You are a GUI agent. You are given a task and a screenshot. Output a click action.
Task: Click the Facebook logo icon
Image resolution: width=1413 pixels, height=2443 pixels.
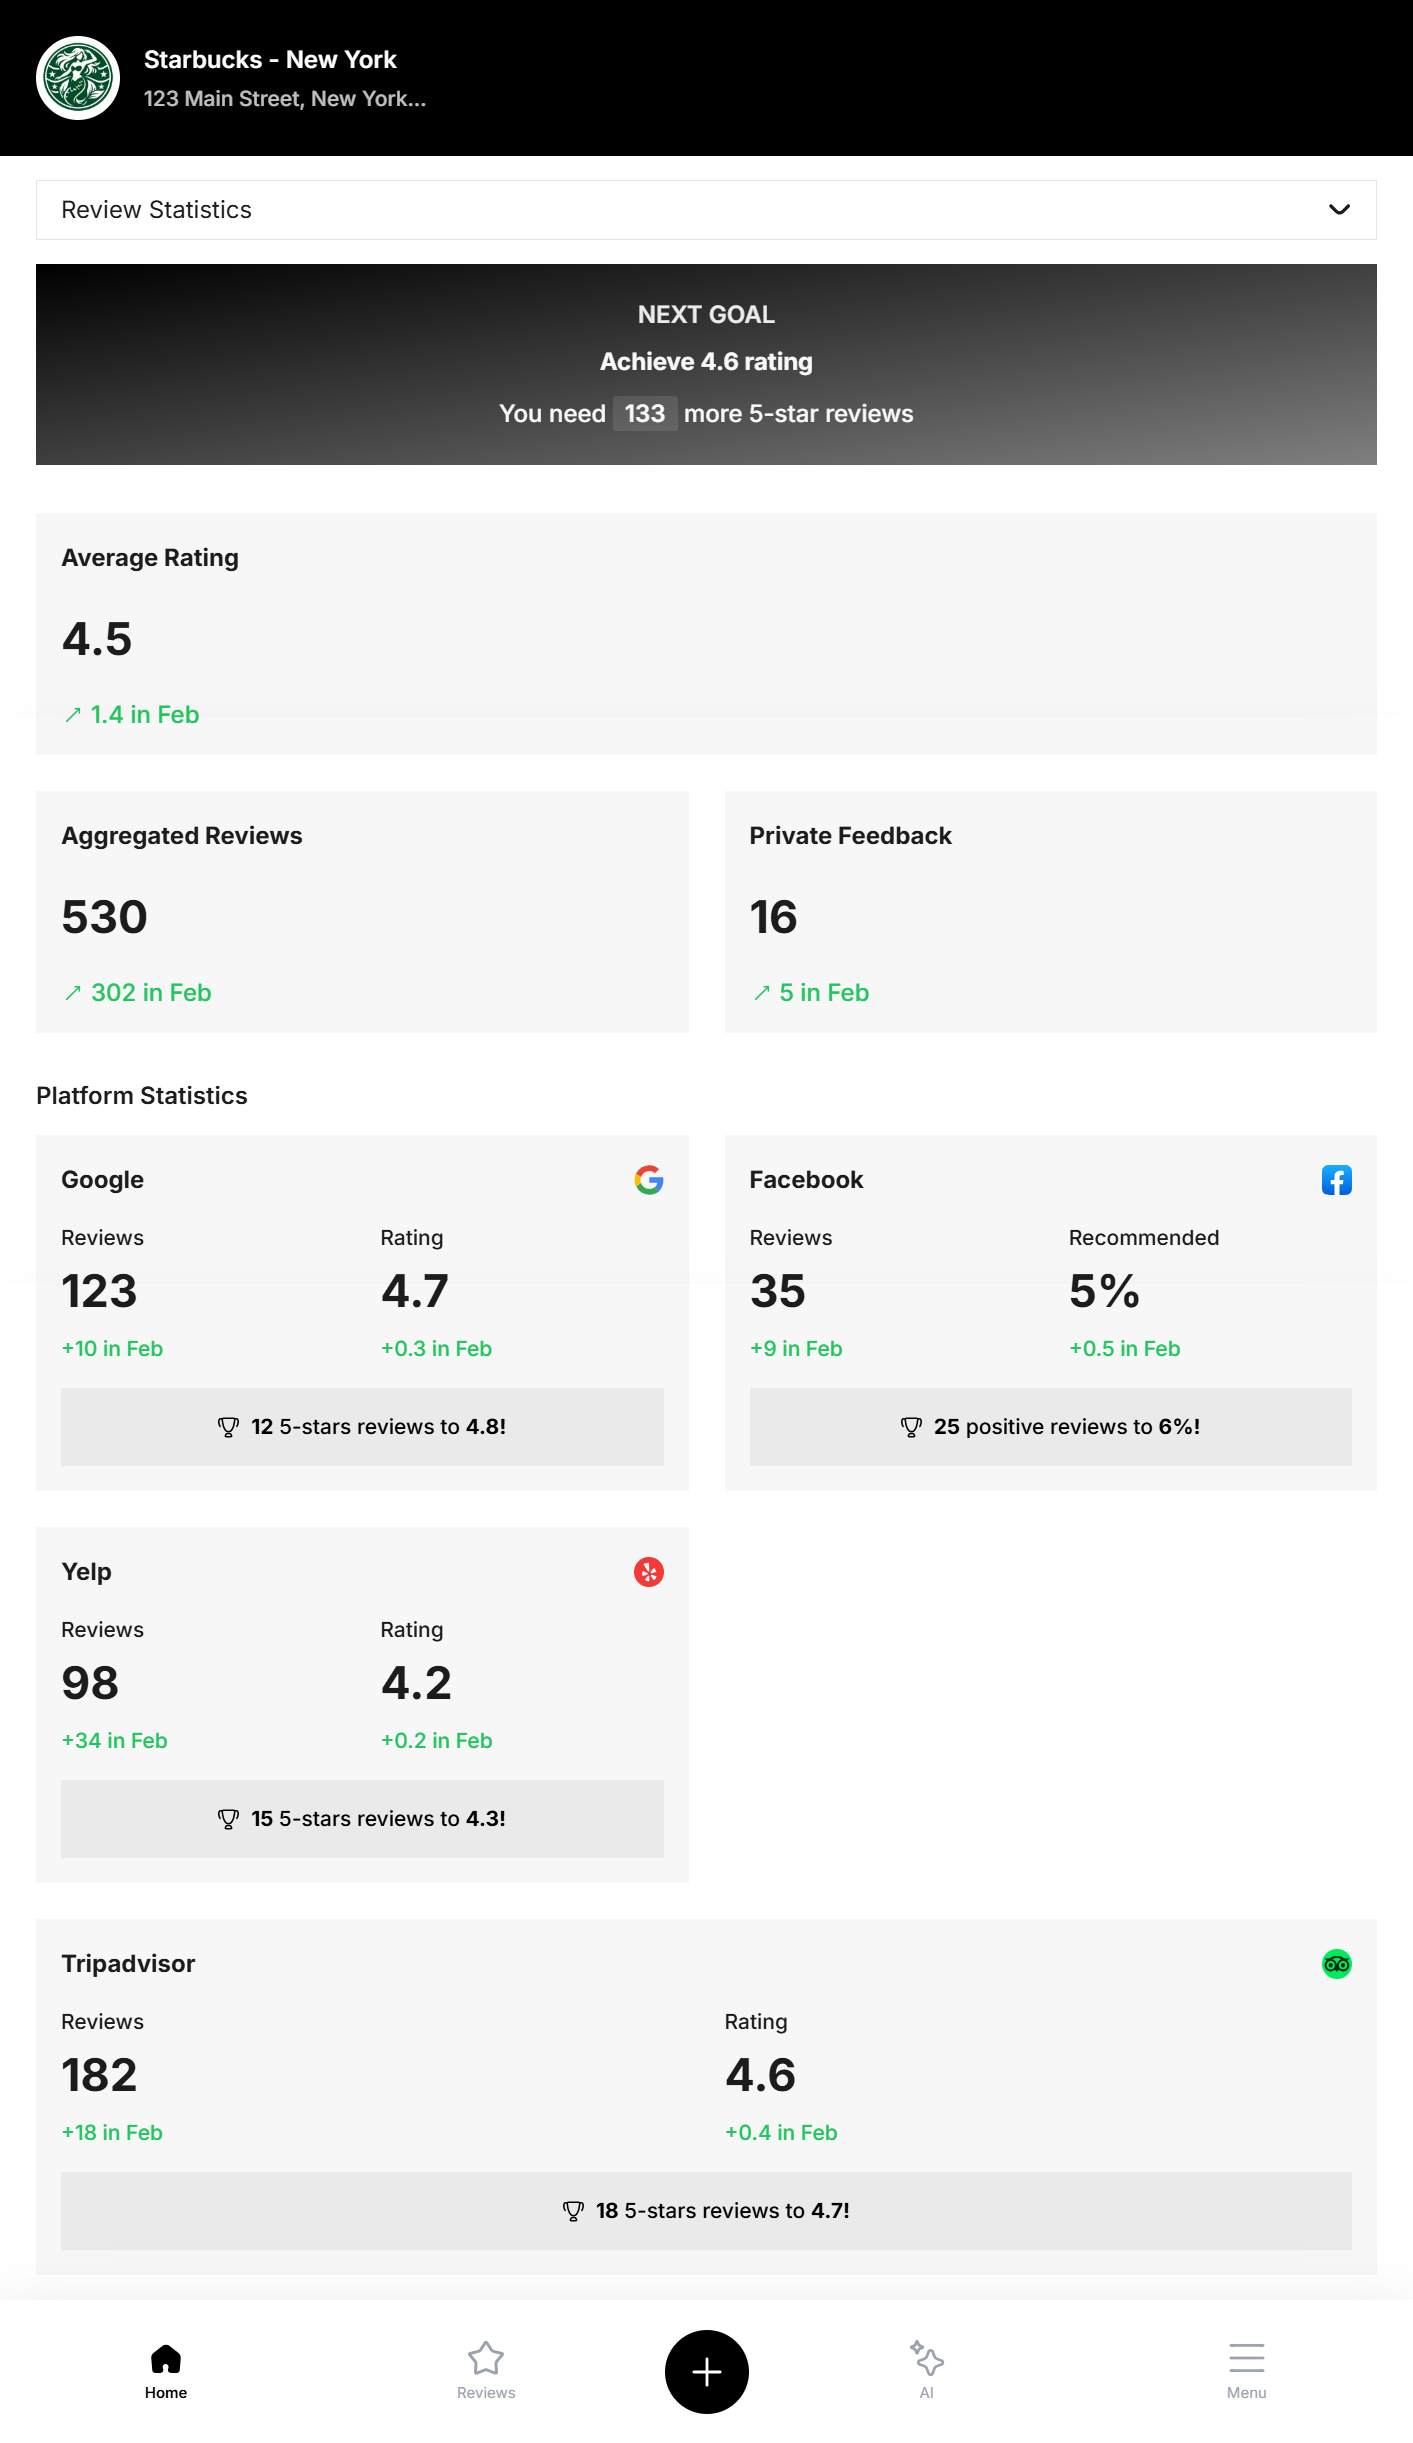(x=1336, y=1180)
